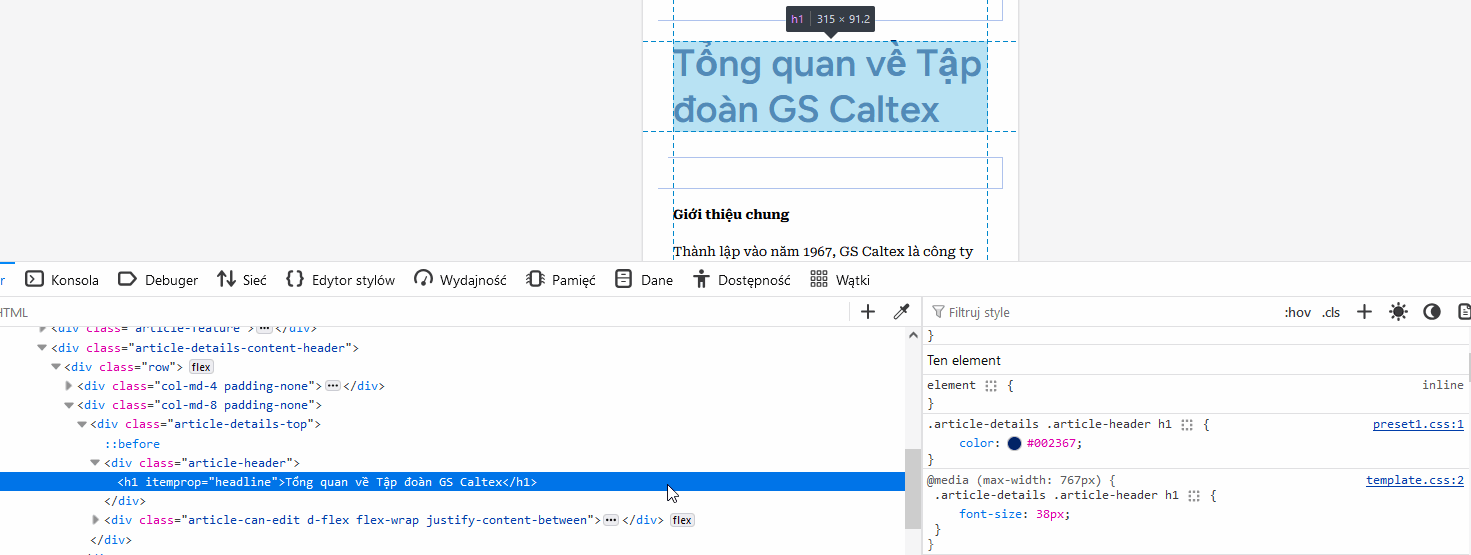The width and height of the screenshot is (1471, 555).
Task: Select the ::before pseudo-element row
Action: click(x=132, y=444)
